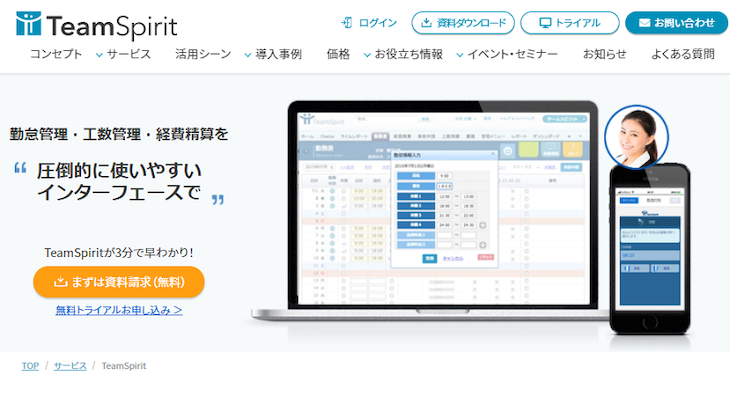Click the download icon in the orange button
Viewport: 730px width, 412px height.
click(61, 281)
